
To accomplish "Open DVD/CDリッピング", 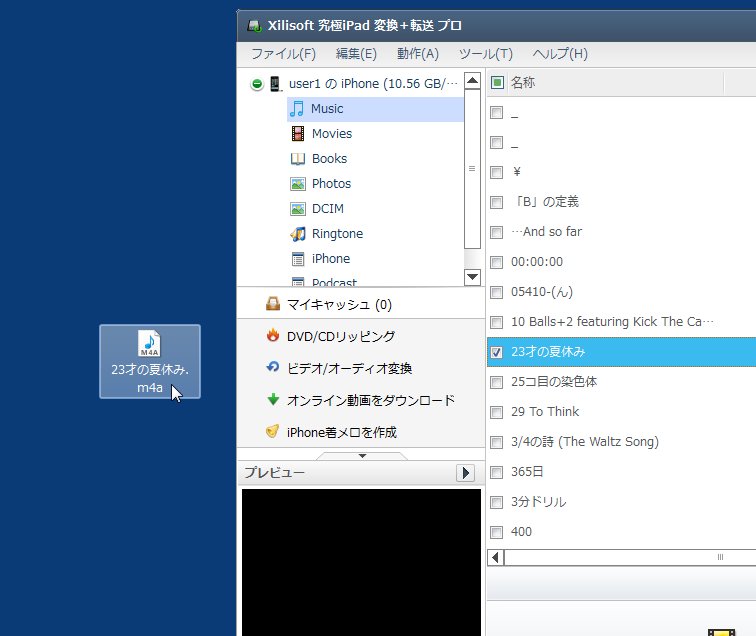I will (341, 337).
